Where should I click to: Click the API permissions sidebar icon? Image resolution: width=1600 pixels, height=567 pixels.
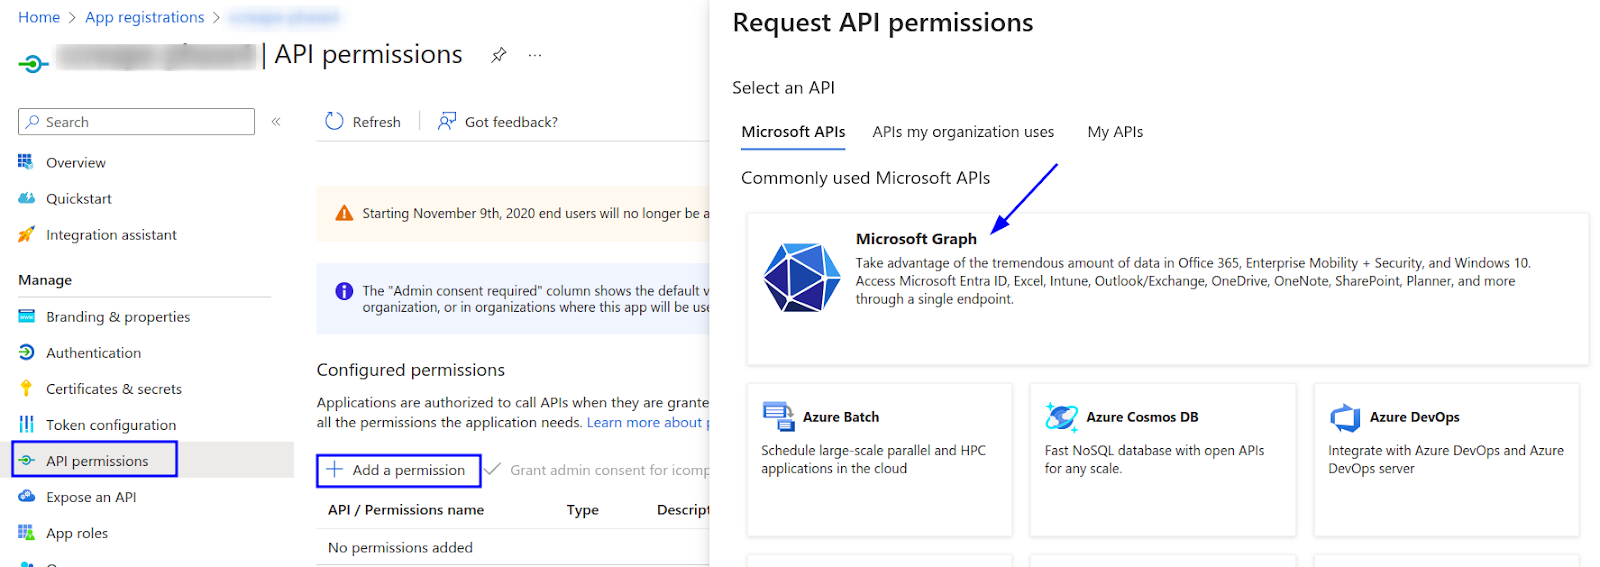[x=26, y=460]
